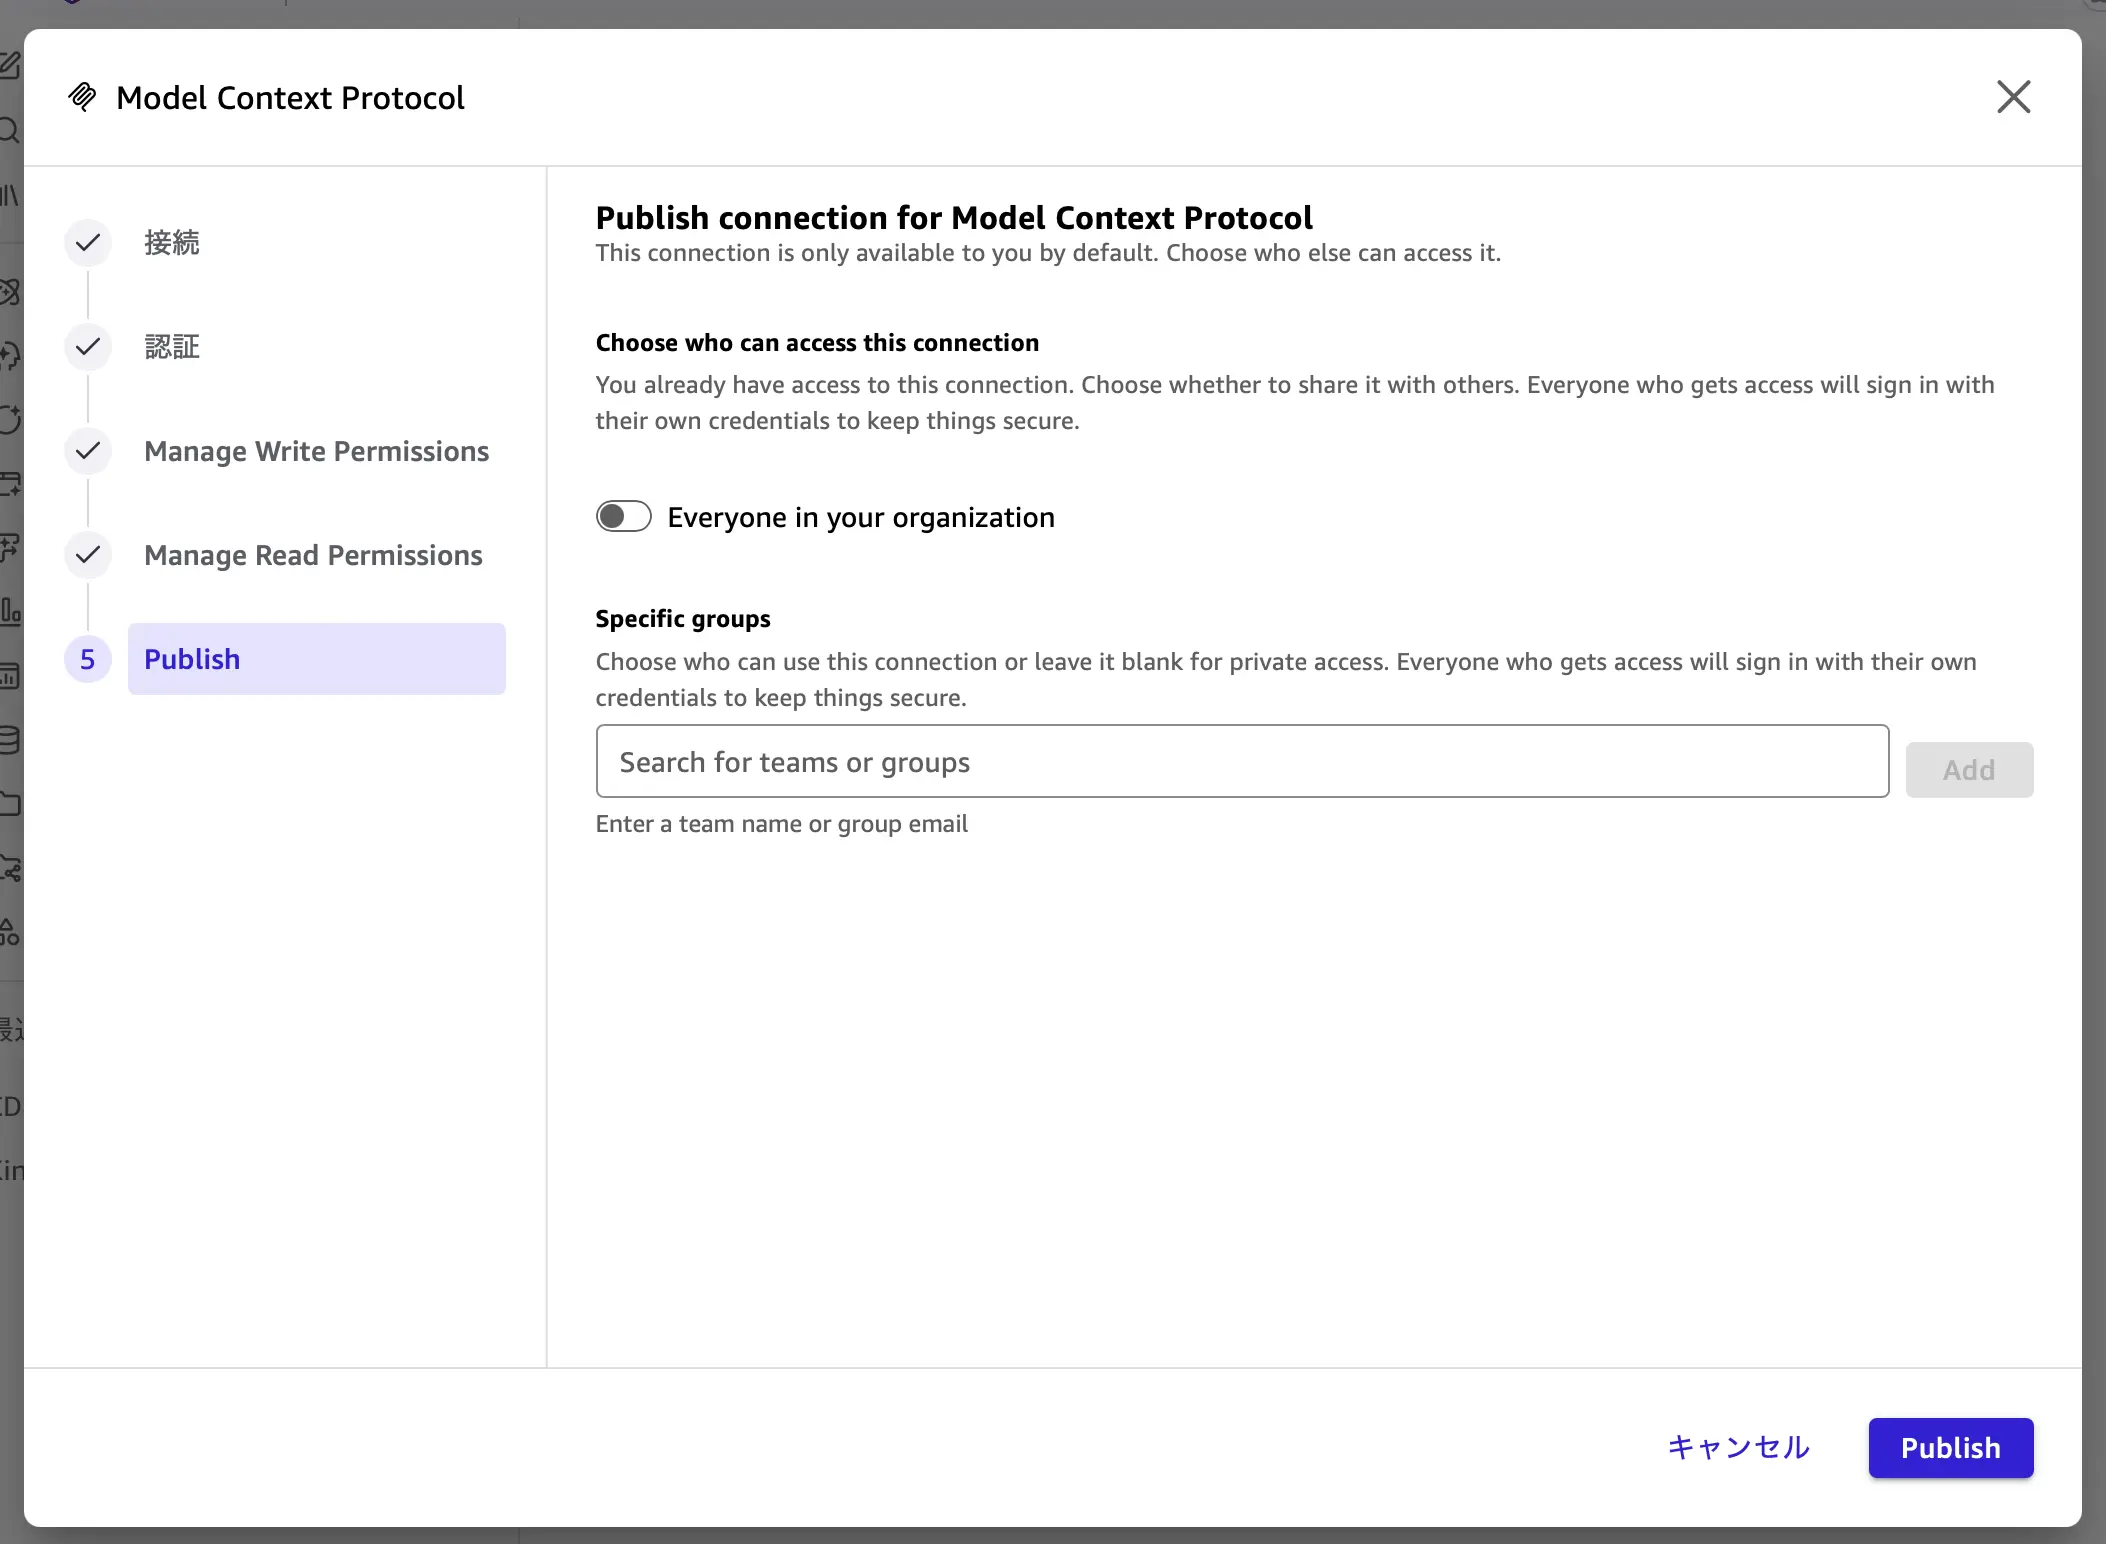Click 'Choose who can access this connection' heading
The width and height of the screenshot is (2106, 1544).
pyautogui.click(x=817, y=342)
